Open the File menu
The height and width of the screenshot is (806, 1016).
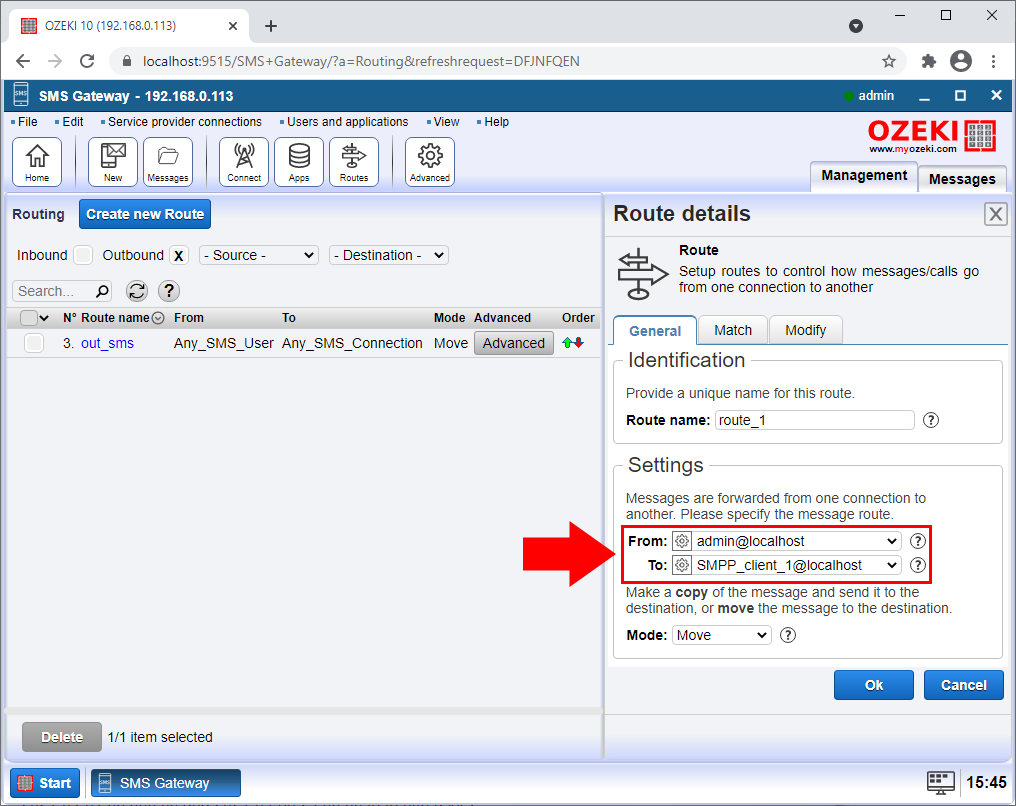(x=28, y=122)
